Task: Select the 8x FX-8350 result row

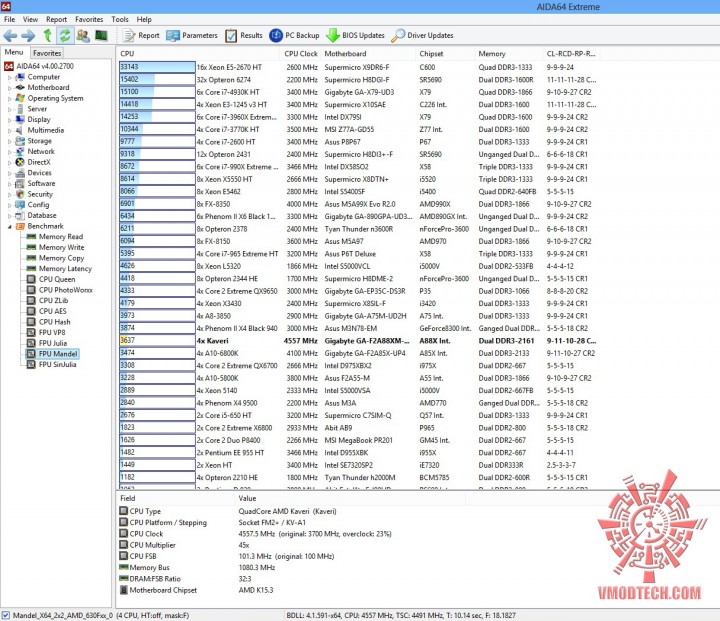Action: pyautogui.click(x=357, y=204)
